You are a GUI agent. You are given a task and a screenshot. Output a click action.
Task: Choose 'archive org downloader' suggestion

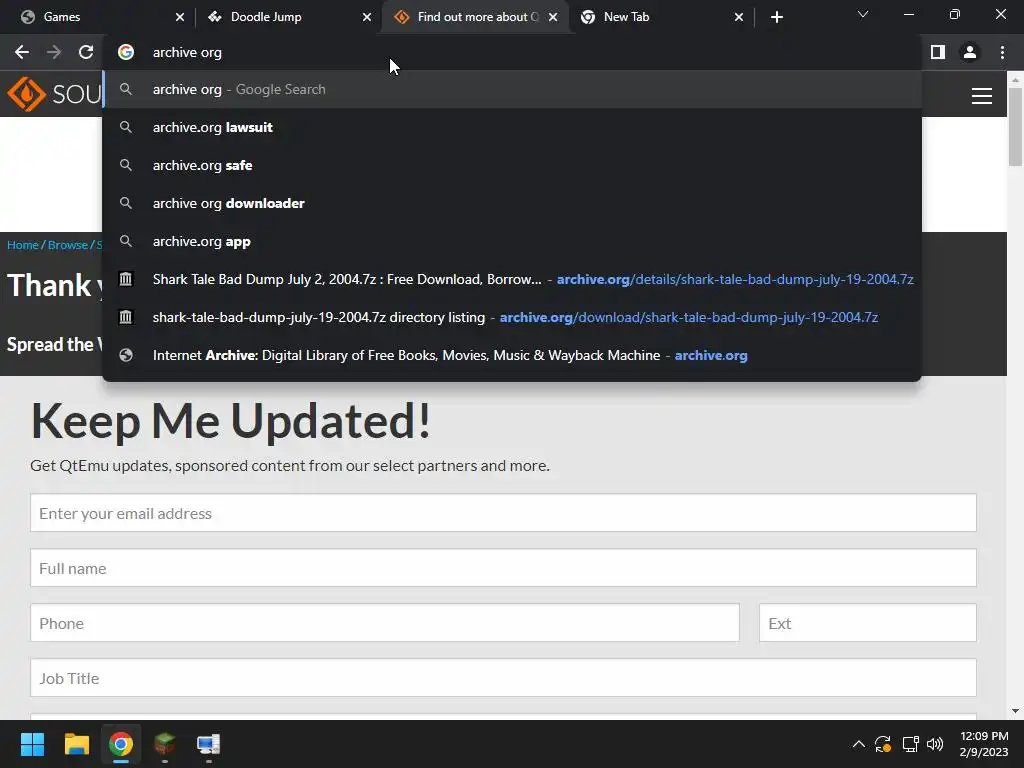(x=512, y=203)
